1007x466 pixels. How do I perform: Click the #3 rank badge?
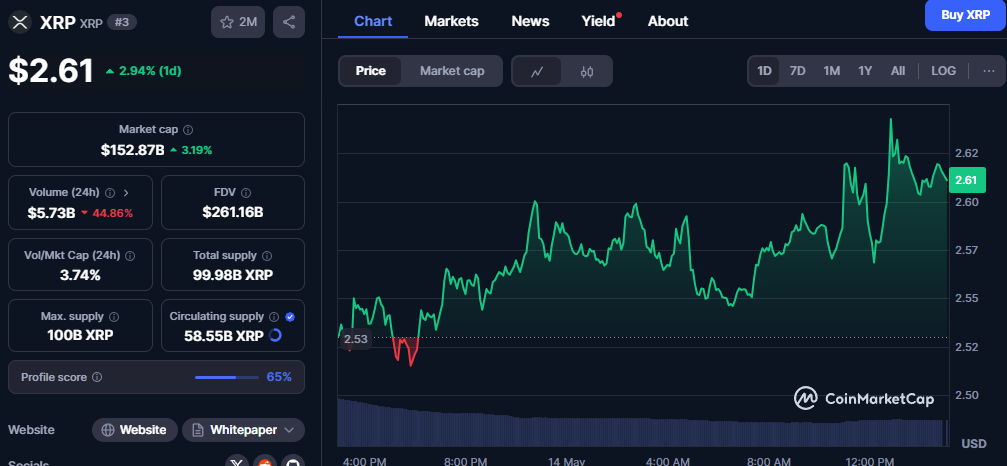pyautogui.click(x=121, y=22)
